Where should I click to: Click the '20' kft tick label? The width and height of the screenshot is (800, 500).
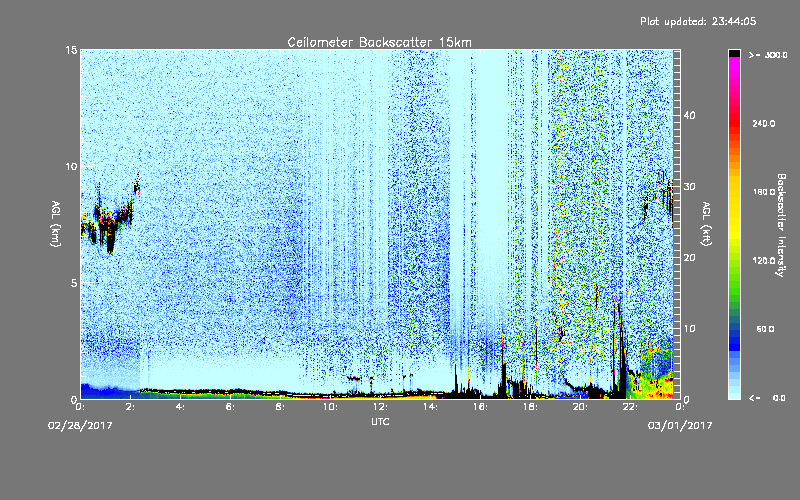(x=689, y=258)
